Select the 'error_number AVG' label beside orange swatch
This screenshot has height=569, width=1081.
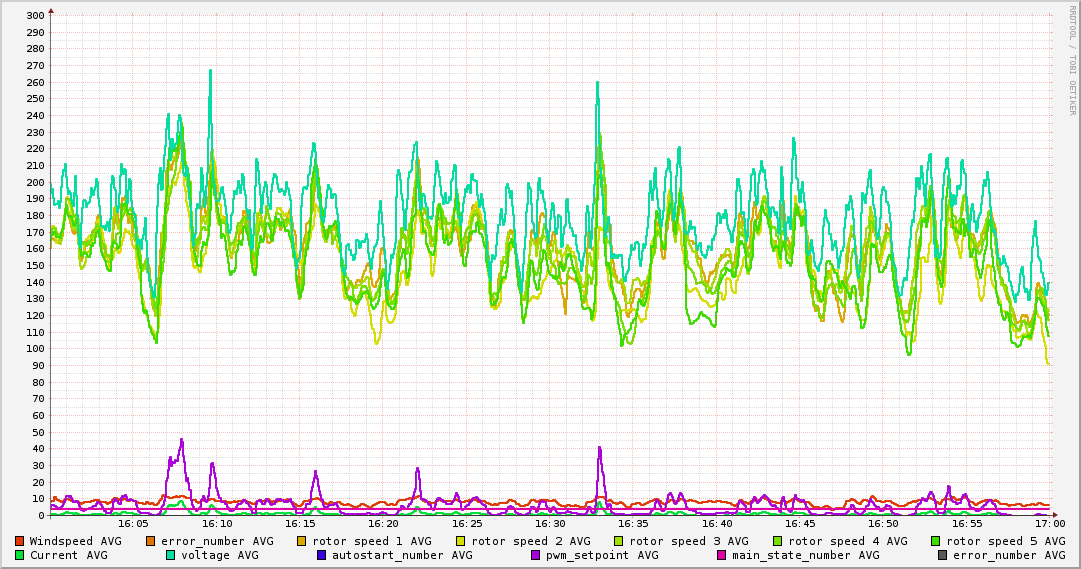coord(217,542)
